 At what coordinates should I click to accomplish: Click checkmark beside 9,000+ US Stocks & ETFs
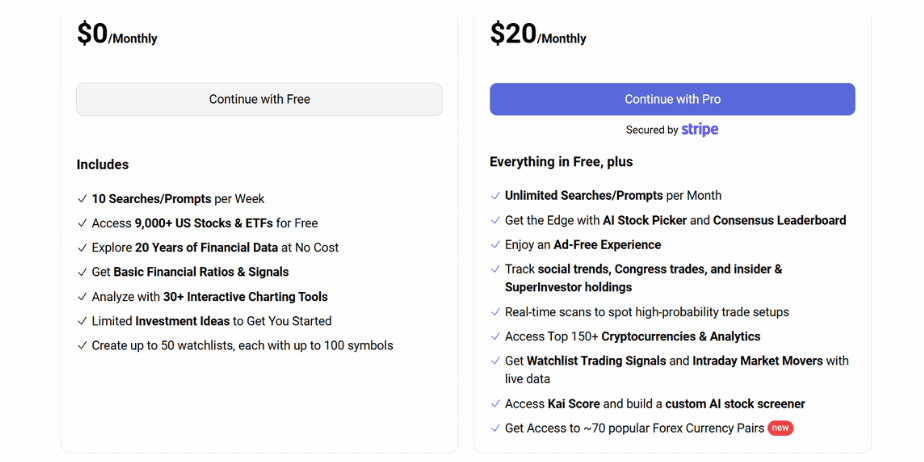[82, 223]
